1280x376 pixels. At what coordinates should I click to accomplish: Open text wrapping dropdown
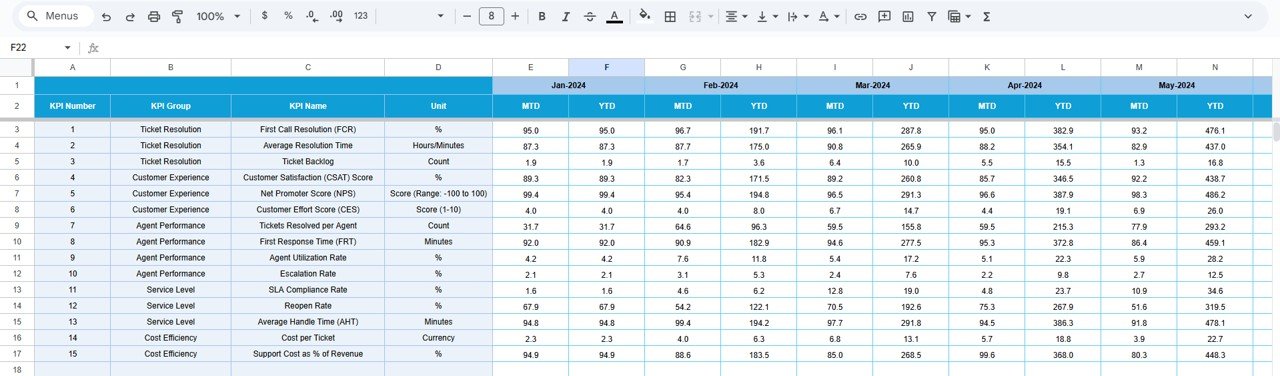797,16
